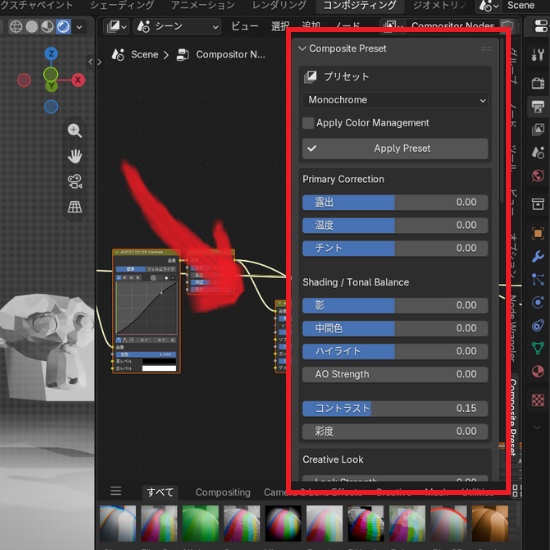Open the Render properties tab icon
550x550 pixels.
click(538, 84)
